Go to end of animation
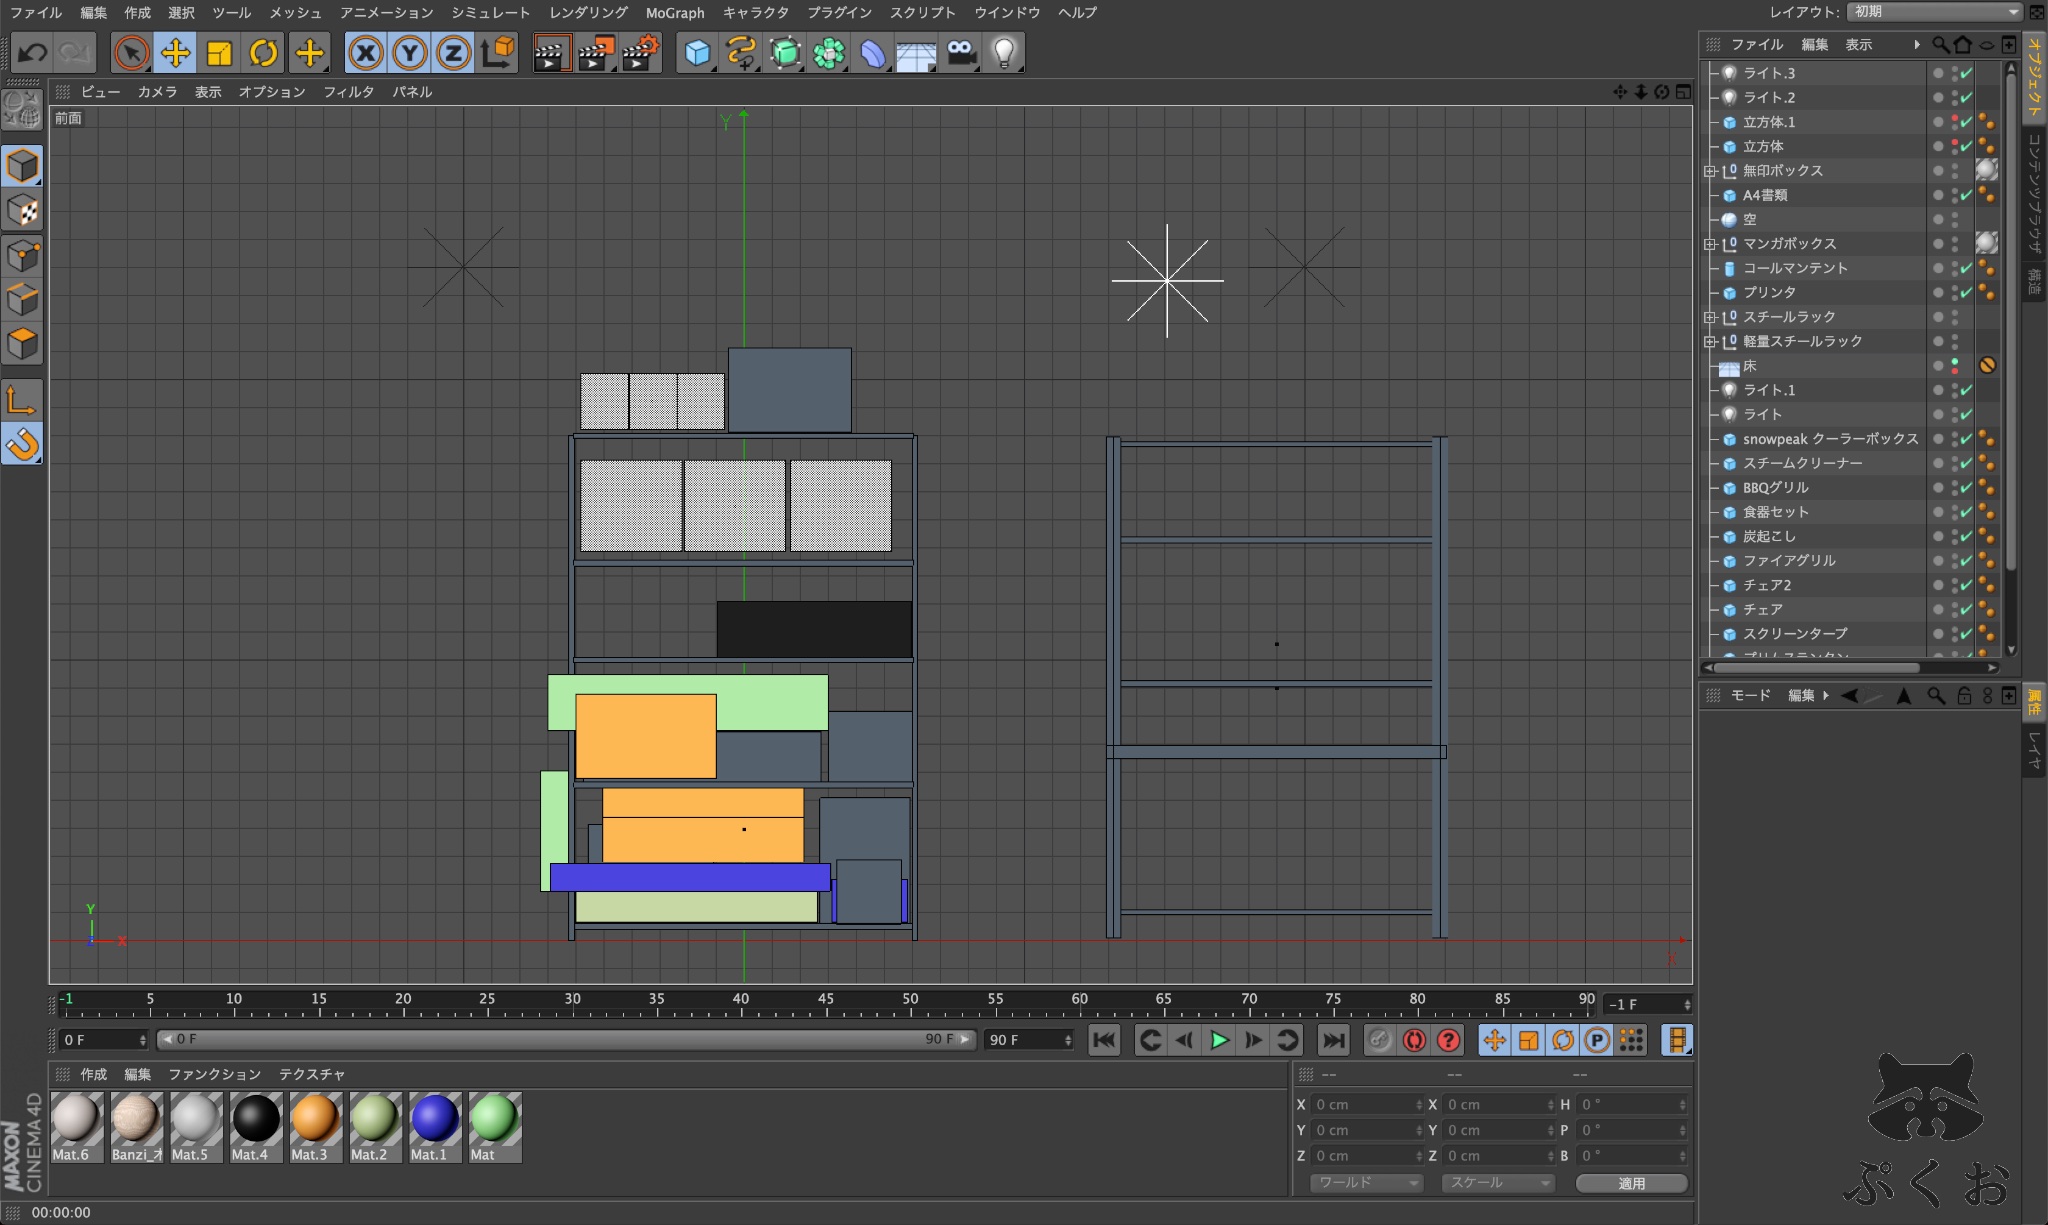Viewport: 2048px width, 1225px height. 1333,1040
